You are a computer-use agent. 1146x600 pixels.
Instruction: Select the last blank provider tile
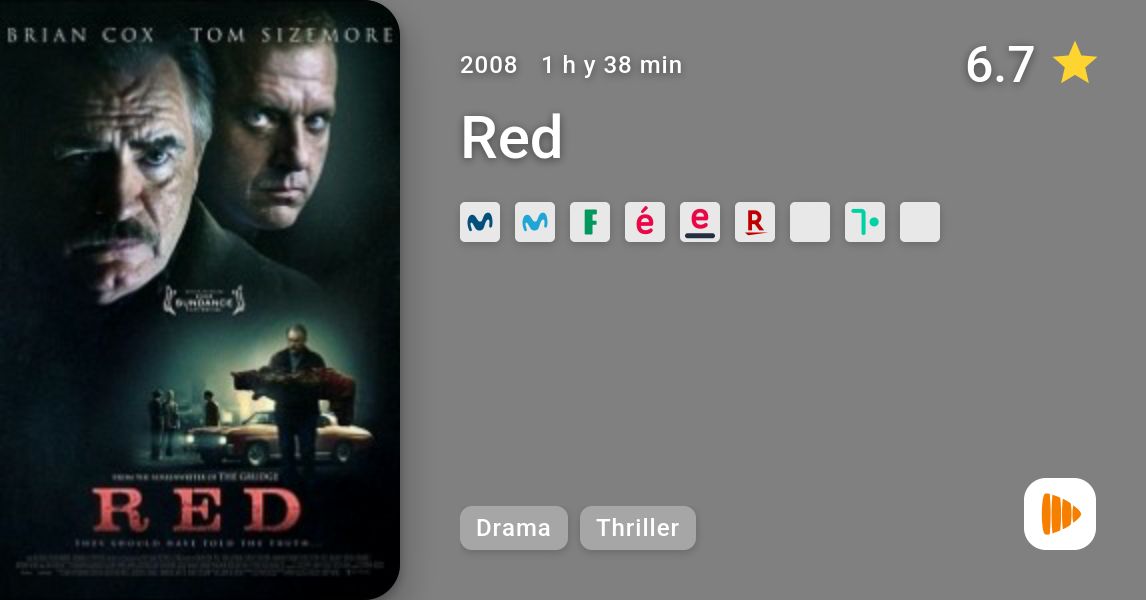pyautogui.click(x=919, y=222)
